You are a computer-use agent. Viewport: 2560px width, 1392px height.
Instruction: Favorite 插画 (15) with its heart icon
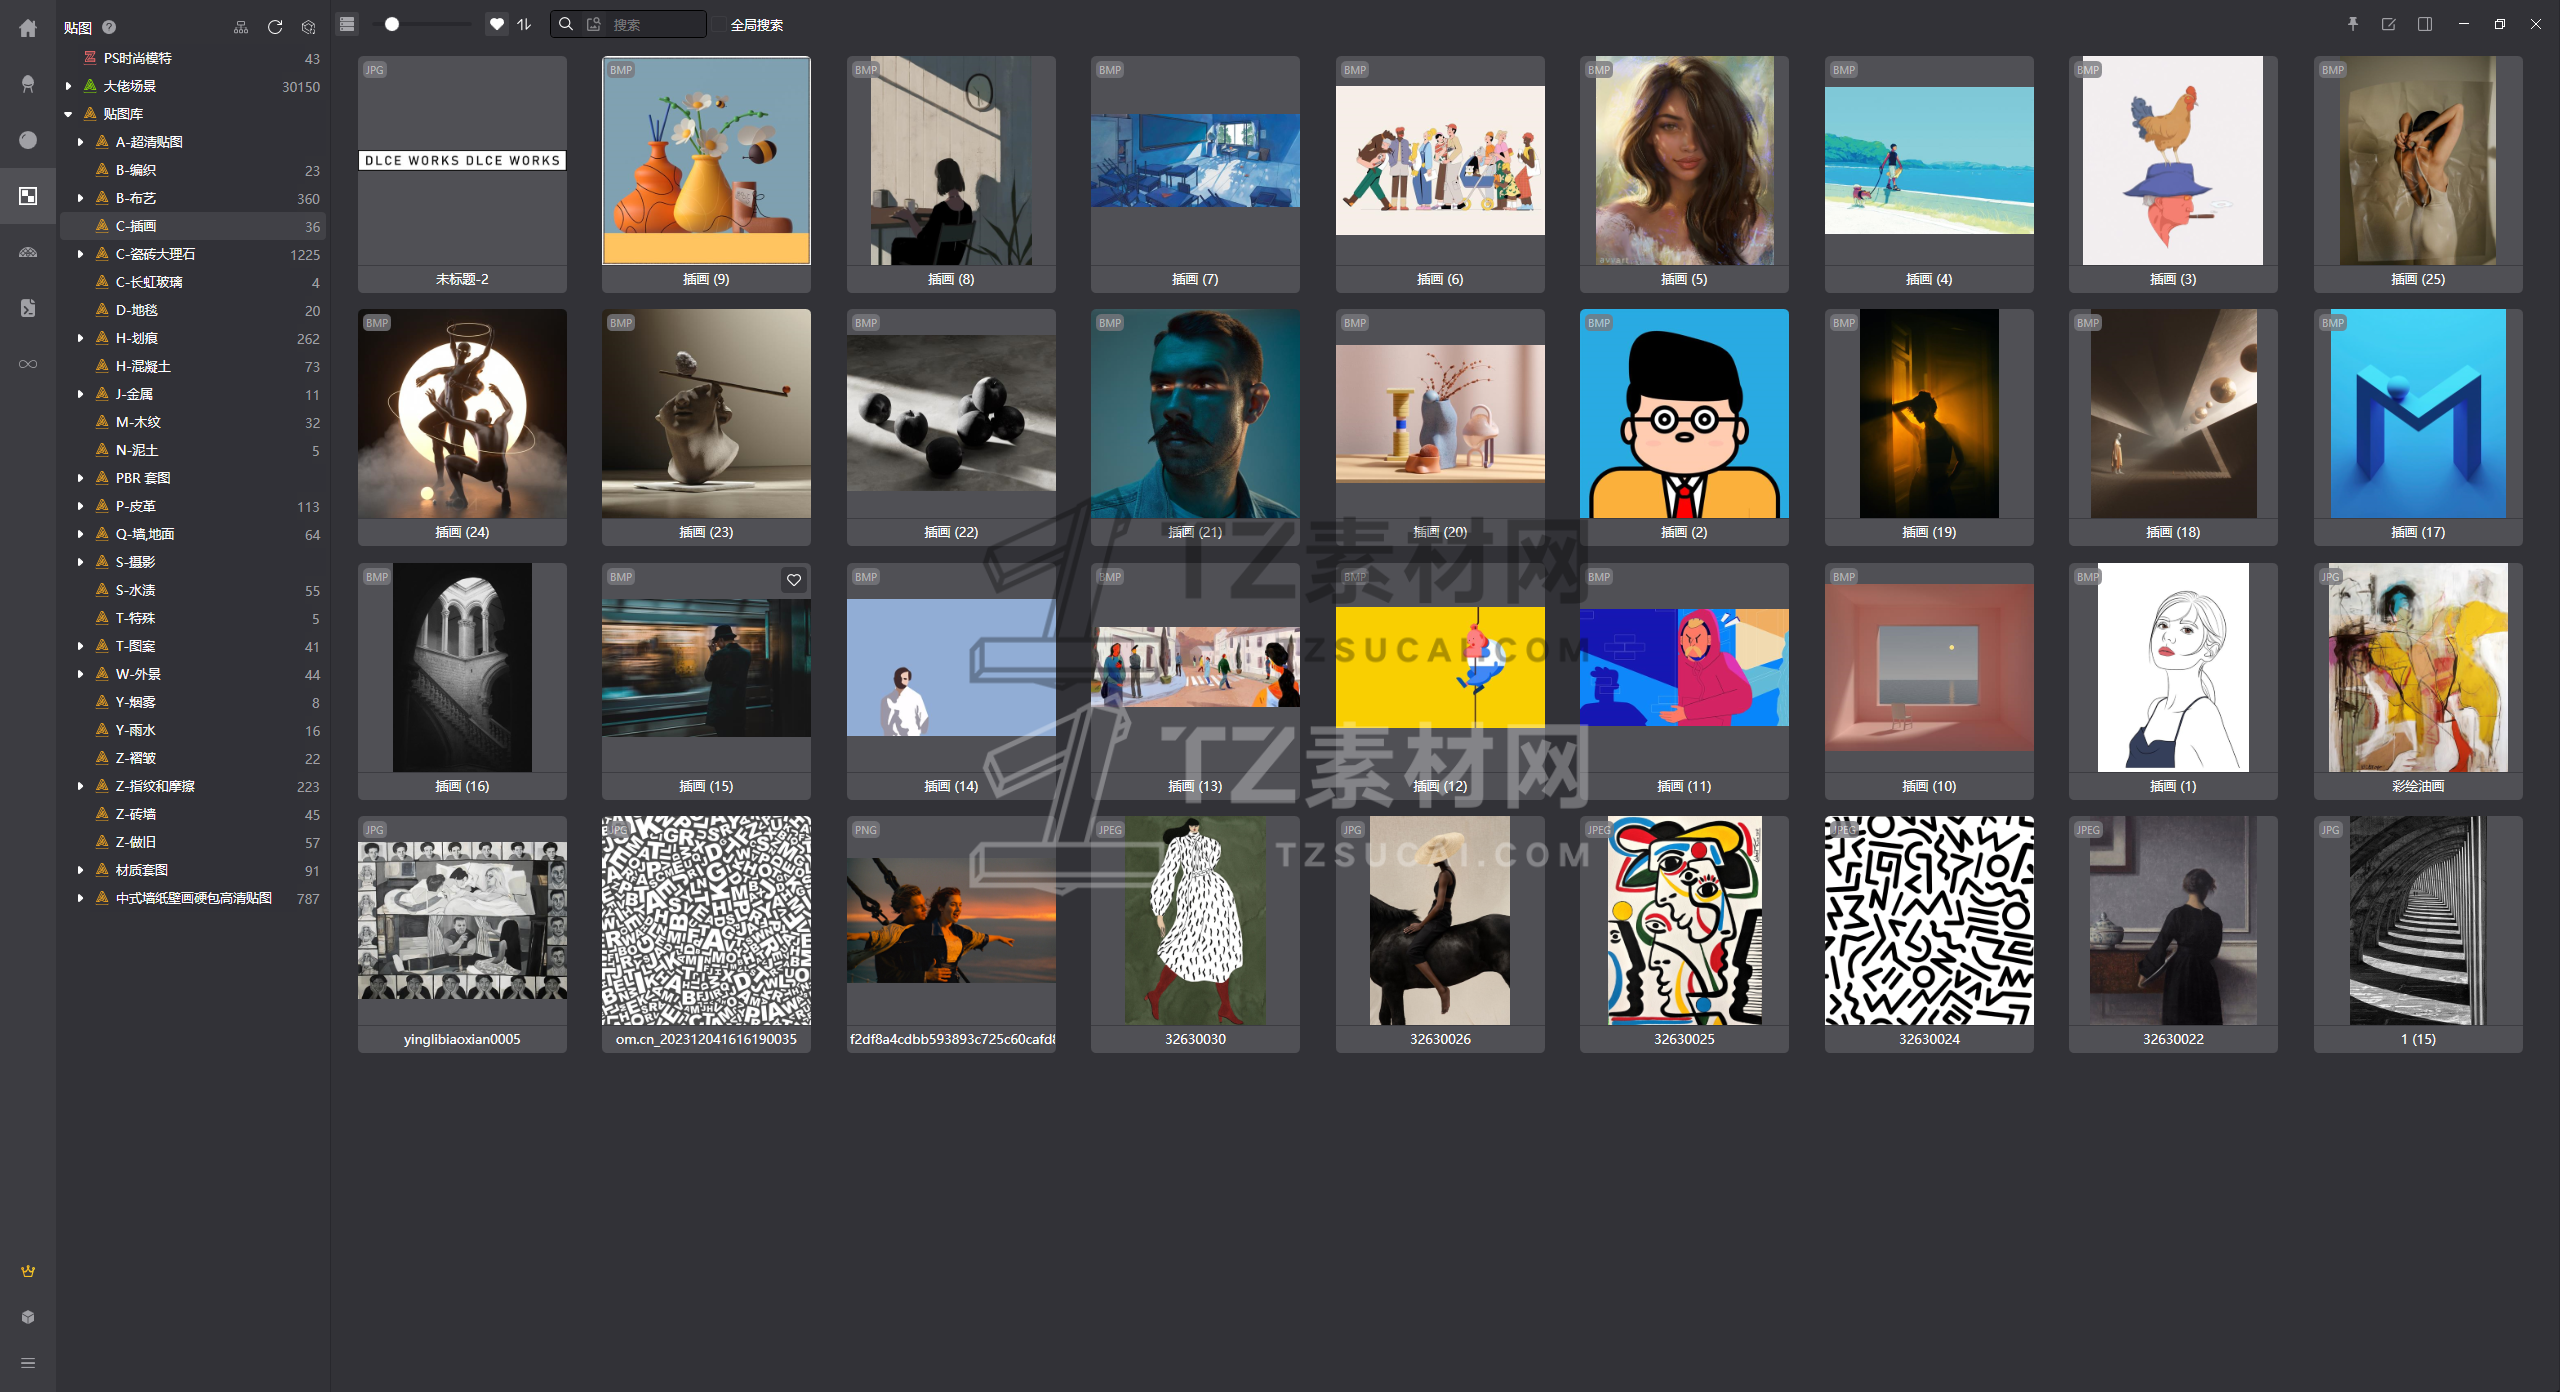point(794,580)
